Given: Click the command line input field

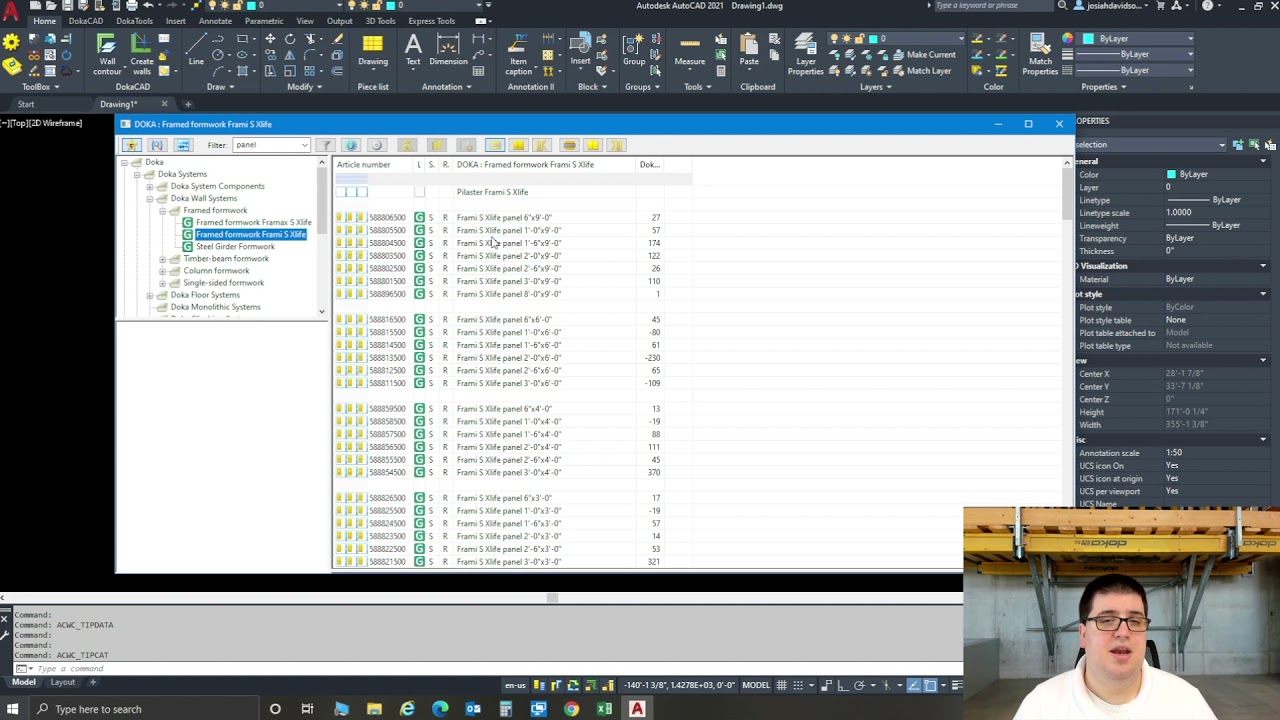Looking at the screenshot, I should click(x=495, y=668).
